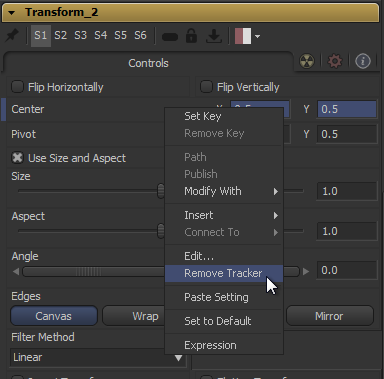Select the S3 settings slot
The image size is (384, 379).
tap(81, 35)
